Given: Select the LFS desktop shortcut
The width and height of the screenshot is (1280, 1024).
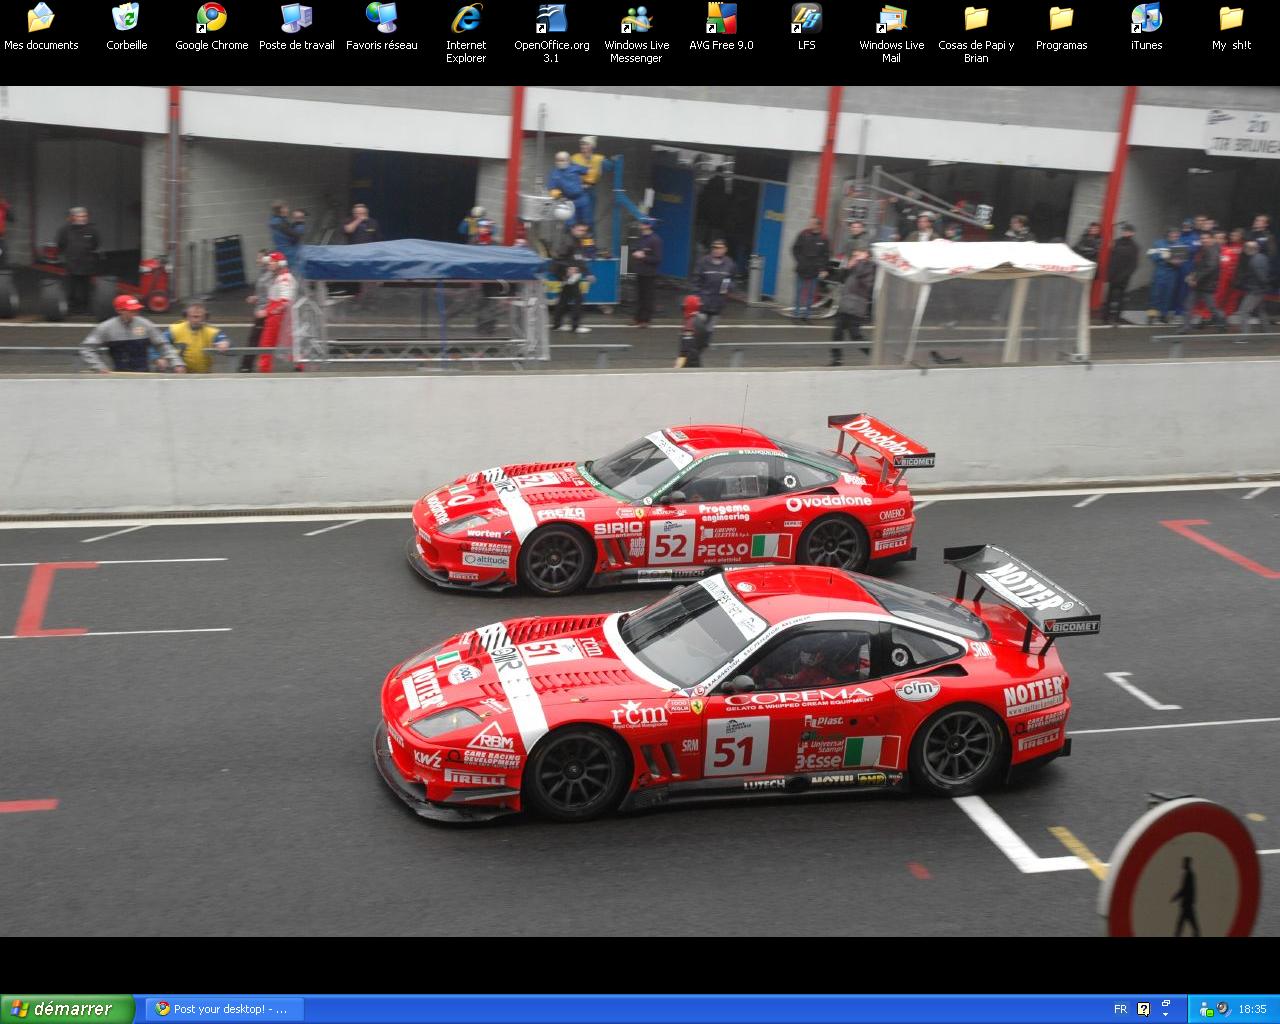Looking at the screenshot, I should (806, 27).
